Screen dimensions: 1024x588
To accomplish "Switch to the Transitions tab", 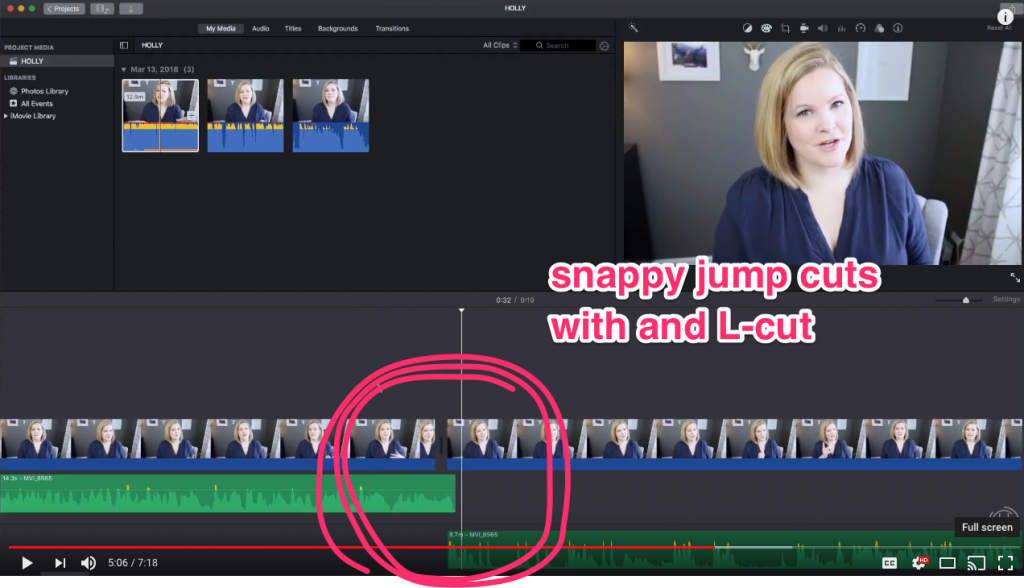I will pyautogui.click(x=391, y=28).
